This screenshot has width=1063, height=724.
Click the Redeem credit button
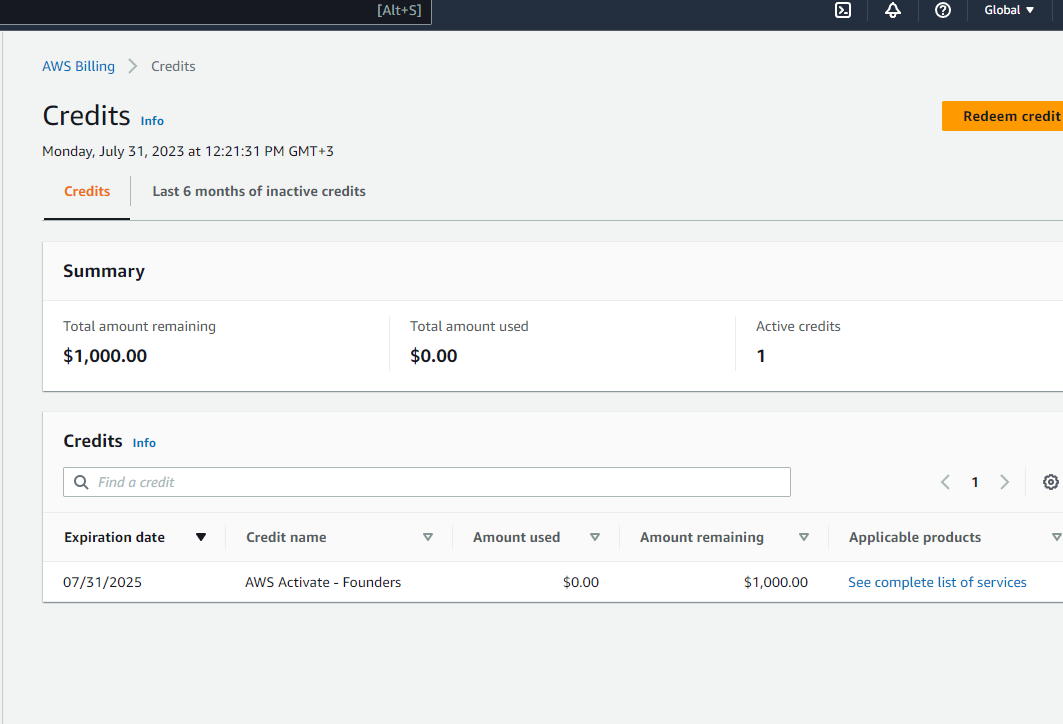1003,116
